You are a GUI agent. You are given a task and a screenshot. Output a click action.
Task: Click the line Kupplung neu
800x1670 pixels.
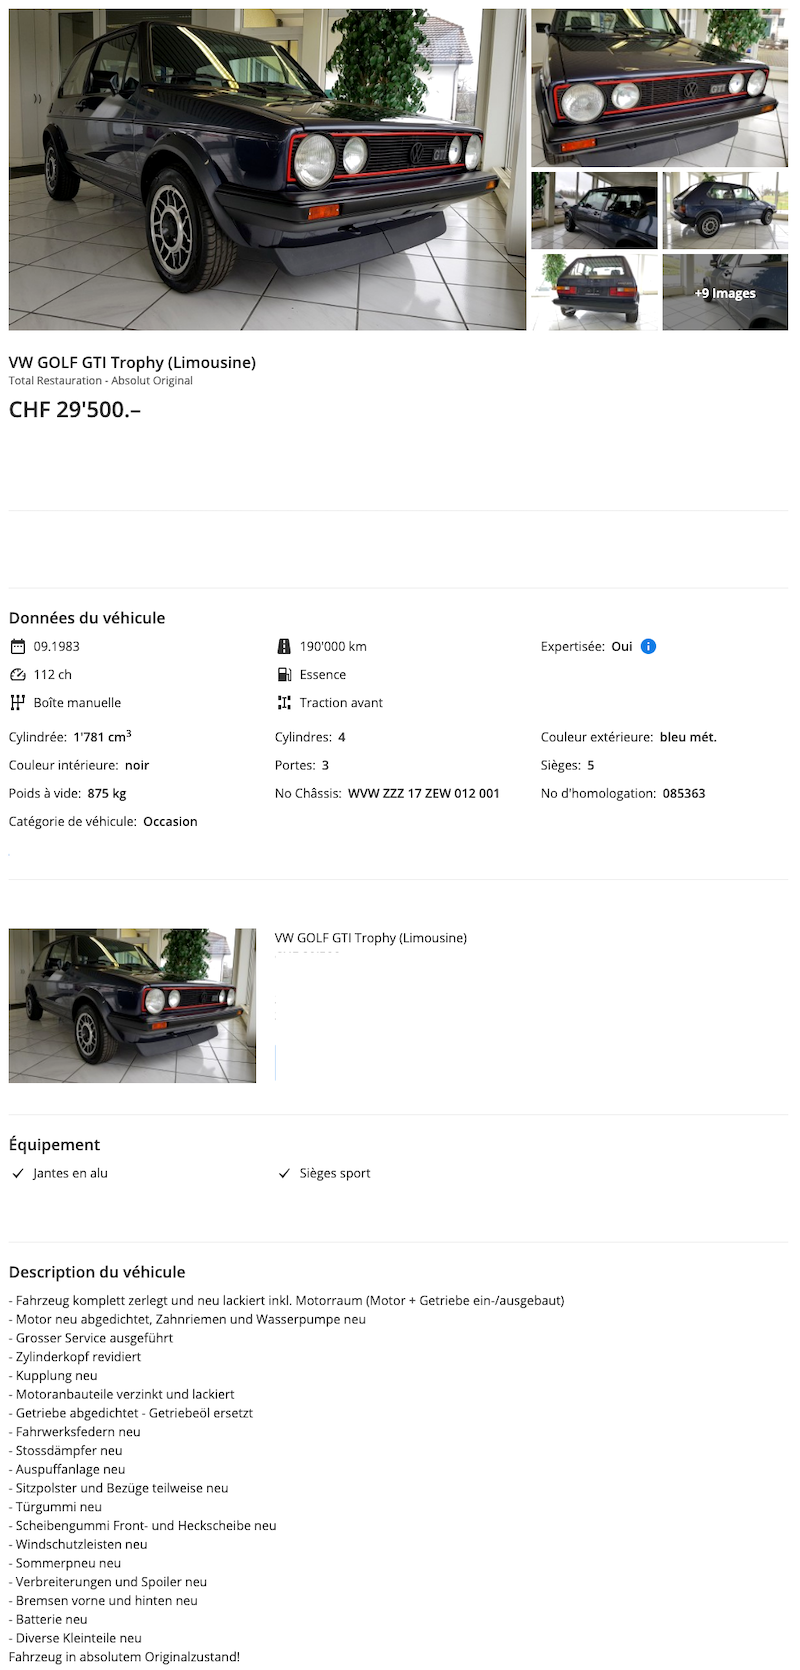(x=53, y=1376)
